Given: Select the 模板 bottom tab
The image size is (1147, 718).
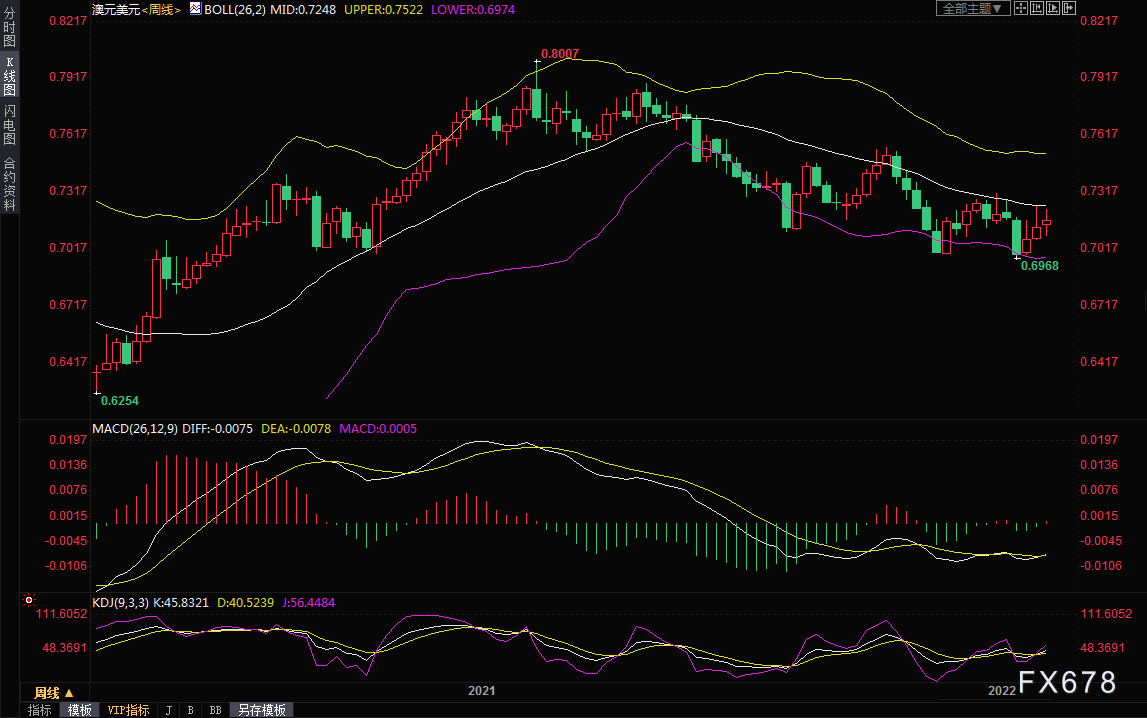Looking at the screenshot, I should tap(80, 710).
